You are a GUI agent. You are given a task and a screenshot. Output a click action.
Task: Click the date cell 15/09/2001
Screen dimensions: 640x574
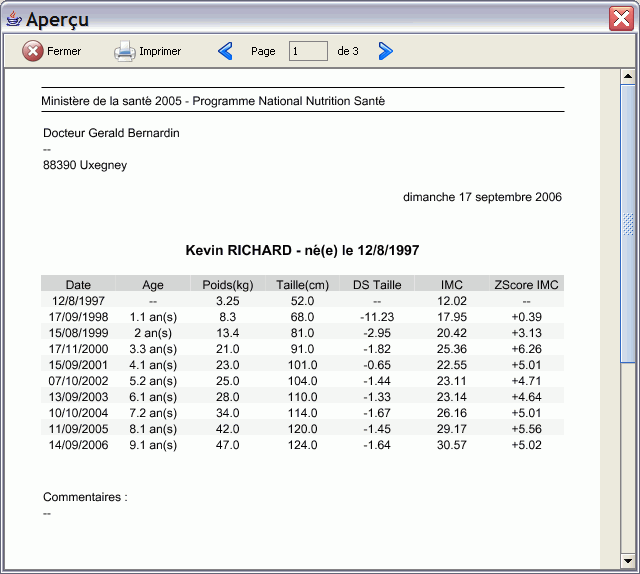tap(78, 365)
